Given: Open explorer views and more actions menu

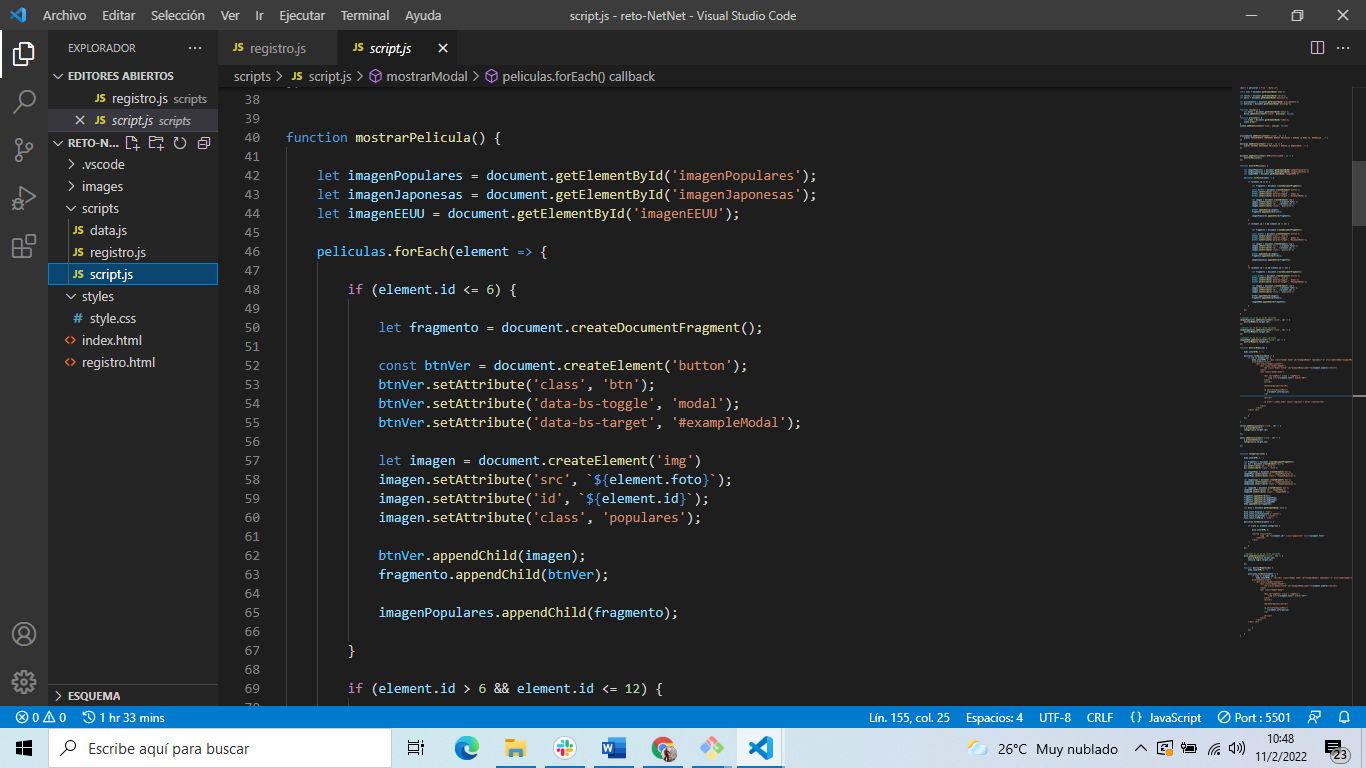Looking at the screenshot, I should click(x=195, y=48).
